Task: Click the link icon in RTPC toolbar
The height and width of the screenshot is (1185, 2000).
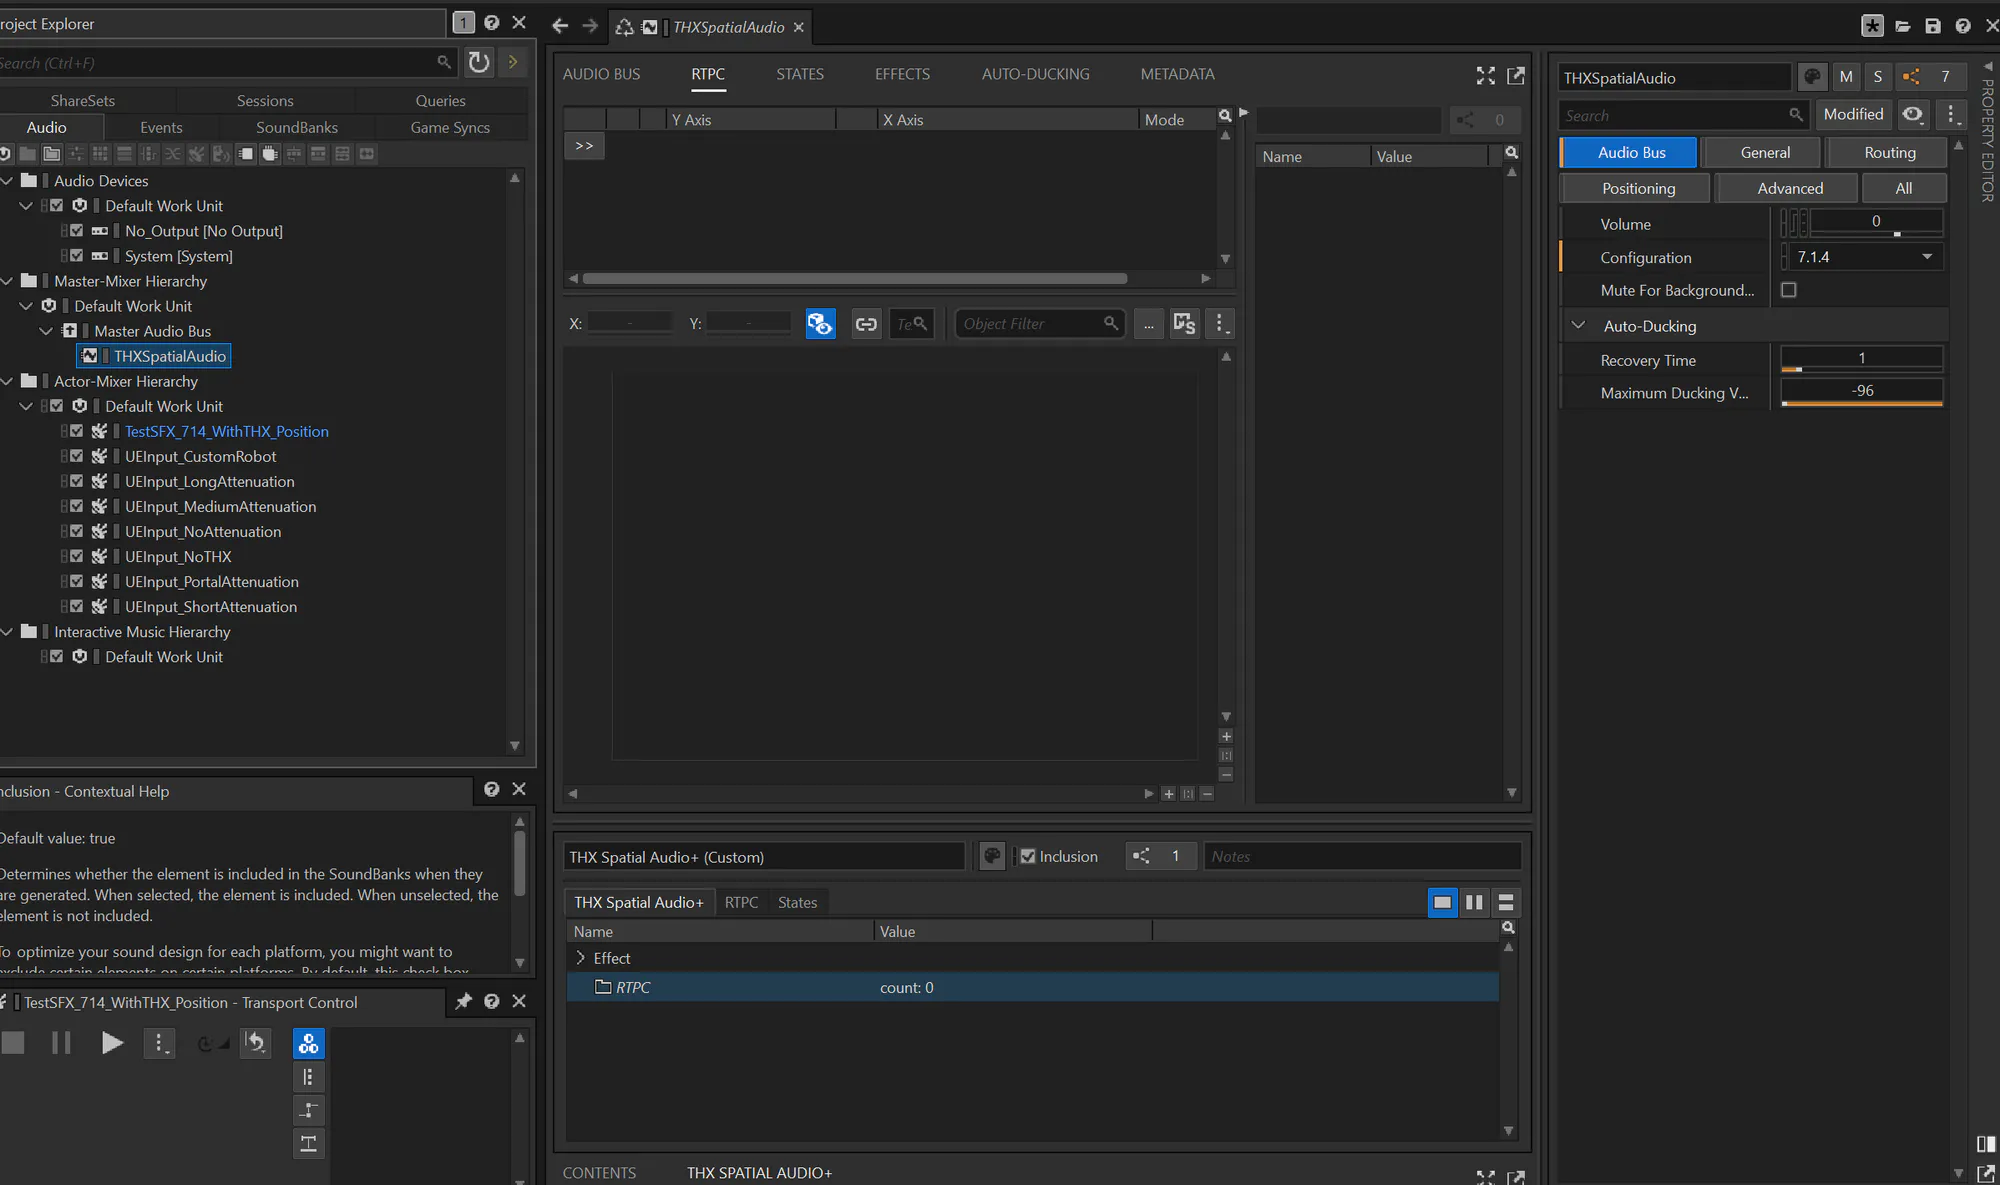Action: (x=866, y=323)
